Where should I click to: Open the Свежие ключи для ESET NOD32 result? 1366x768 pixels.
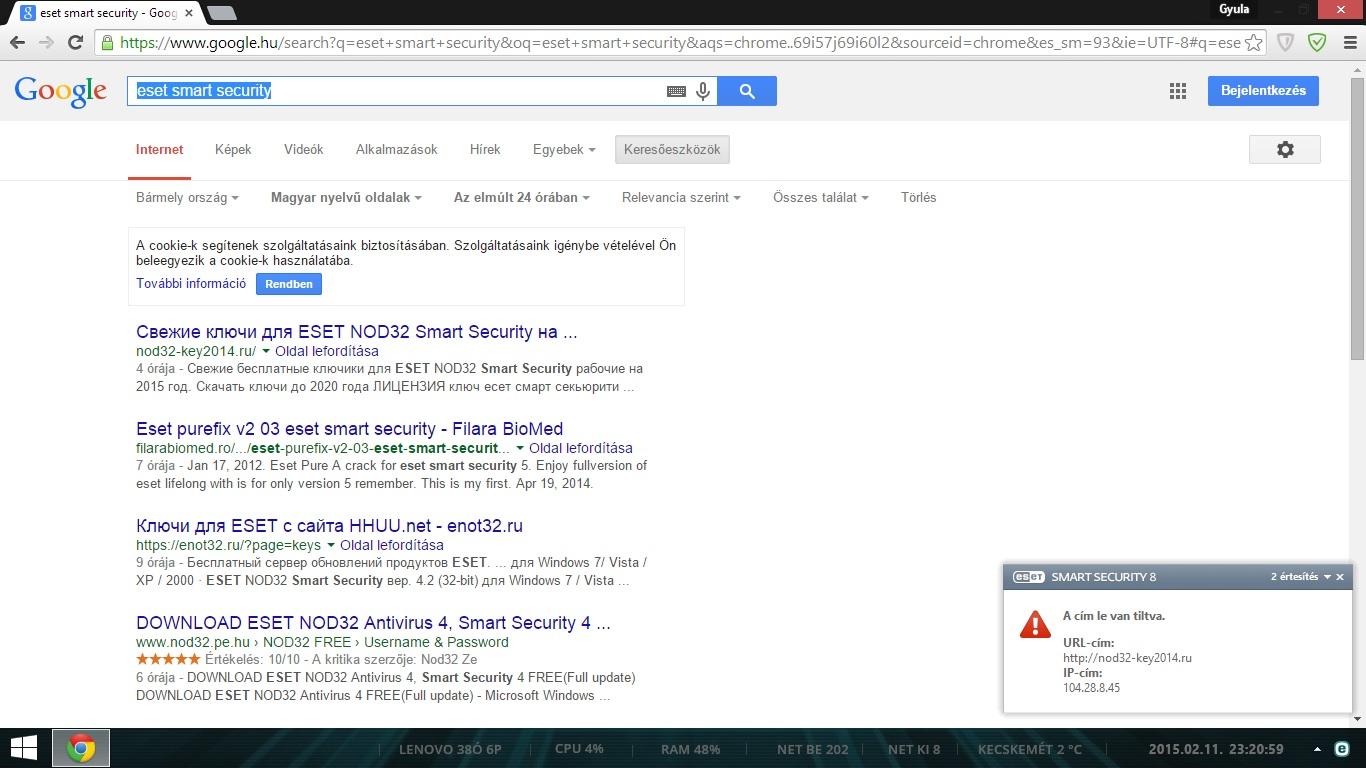357,332
